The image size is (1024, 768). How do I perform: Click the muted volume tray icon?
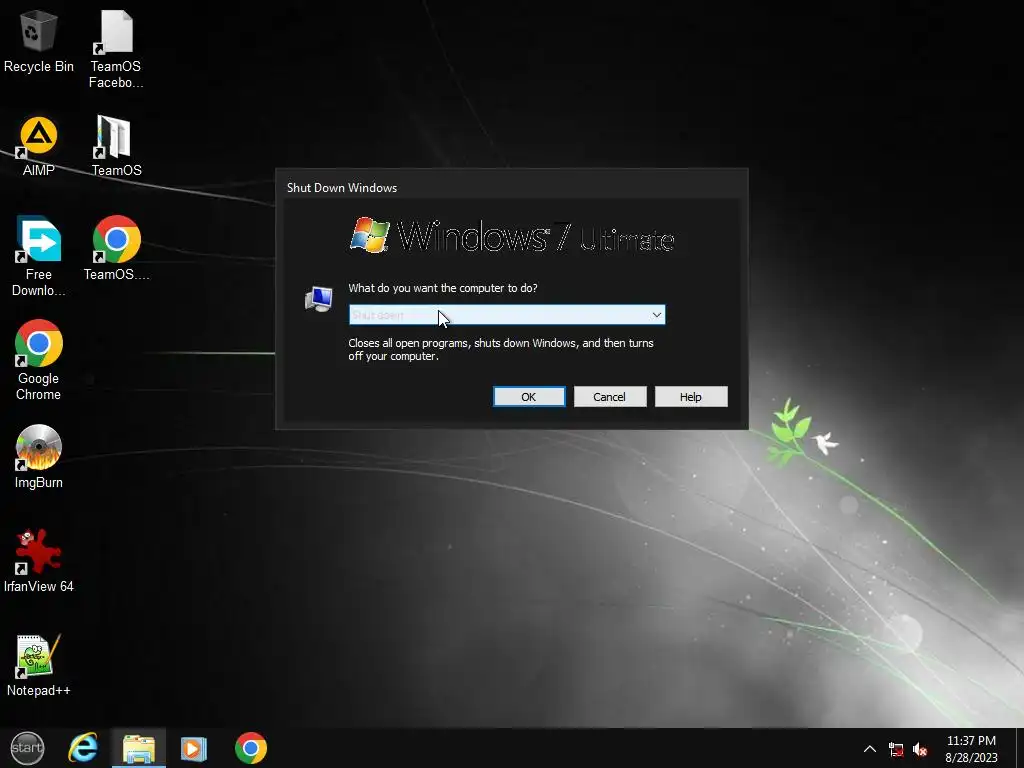[920, 749]
